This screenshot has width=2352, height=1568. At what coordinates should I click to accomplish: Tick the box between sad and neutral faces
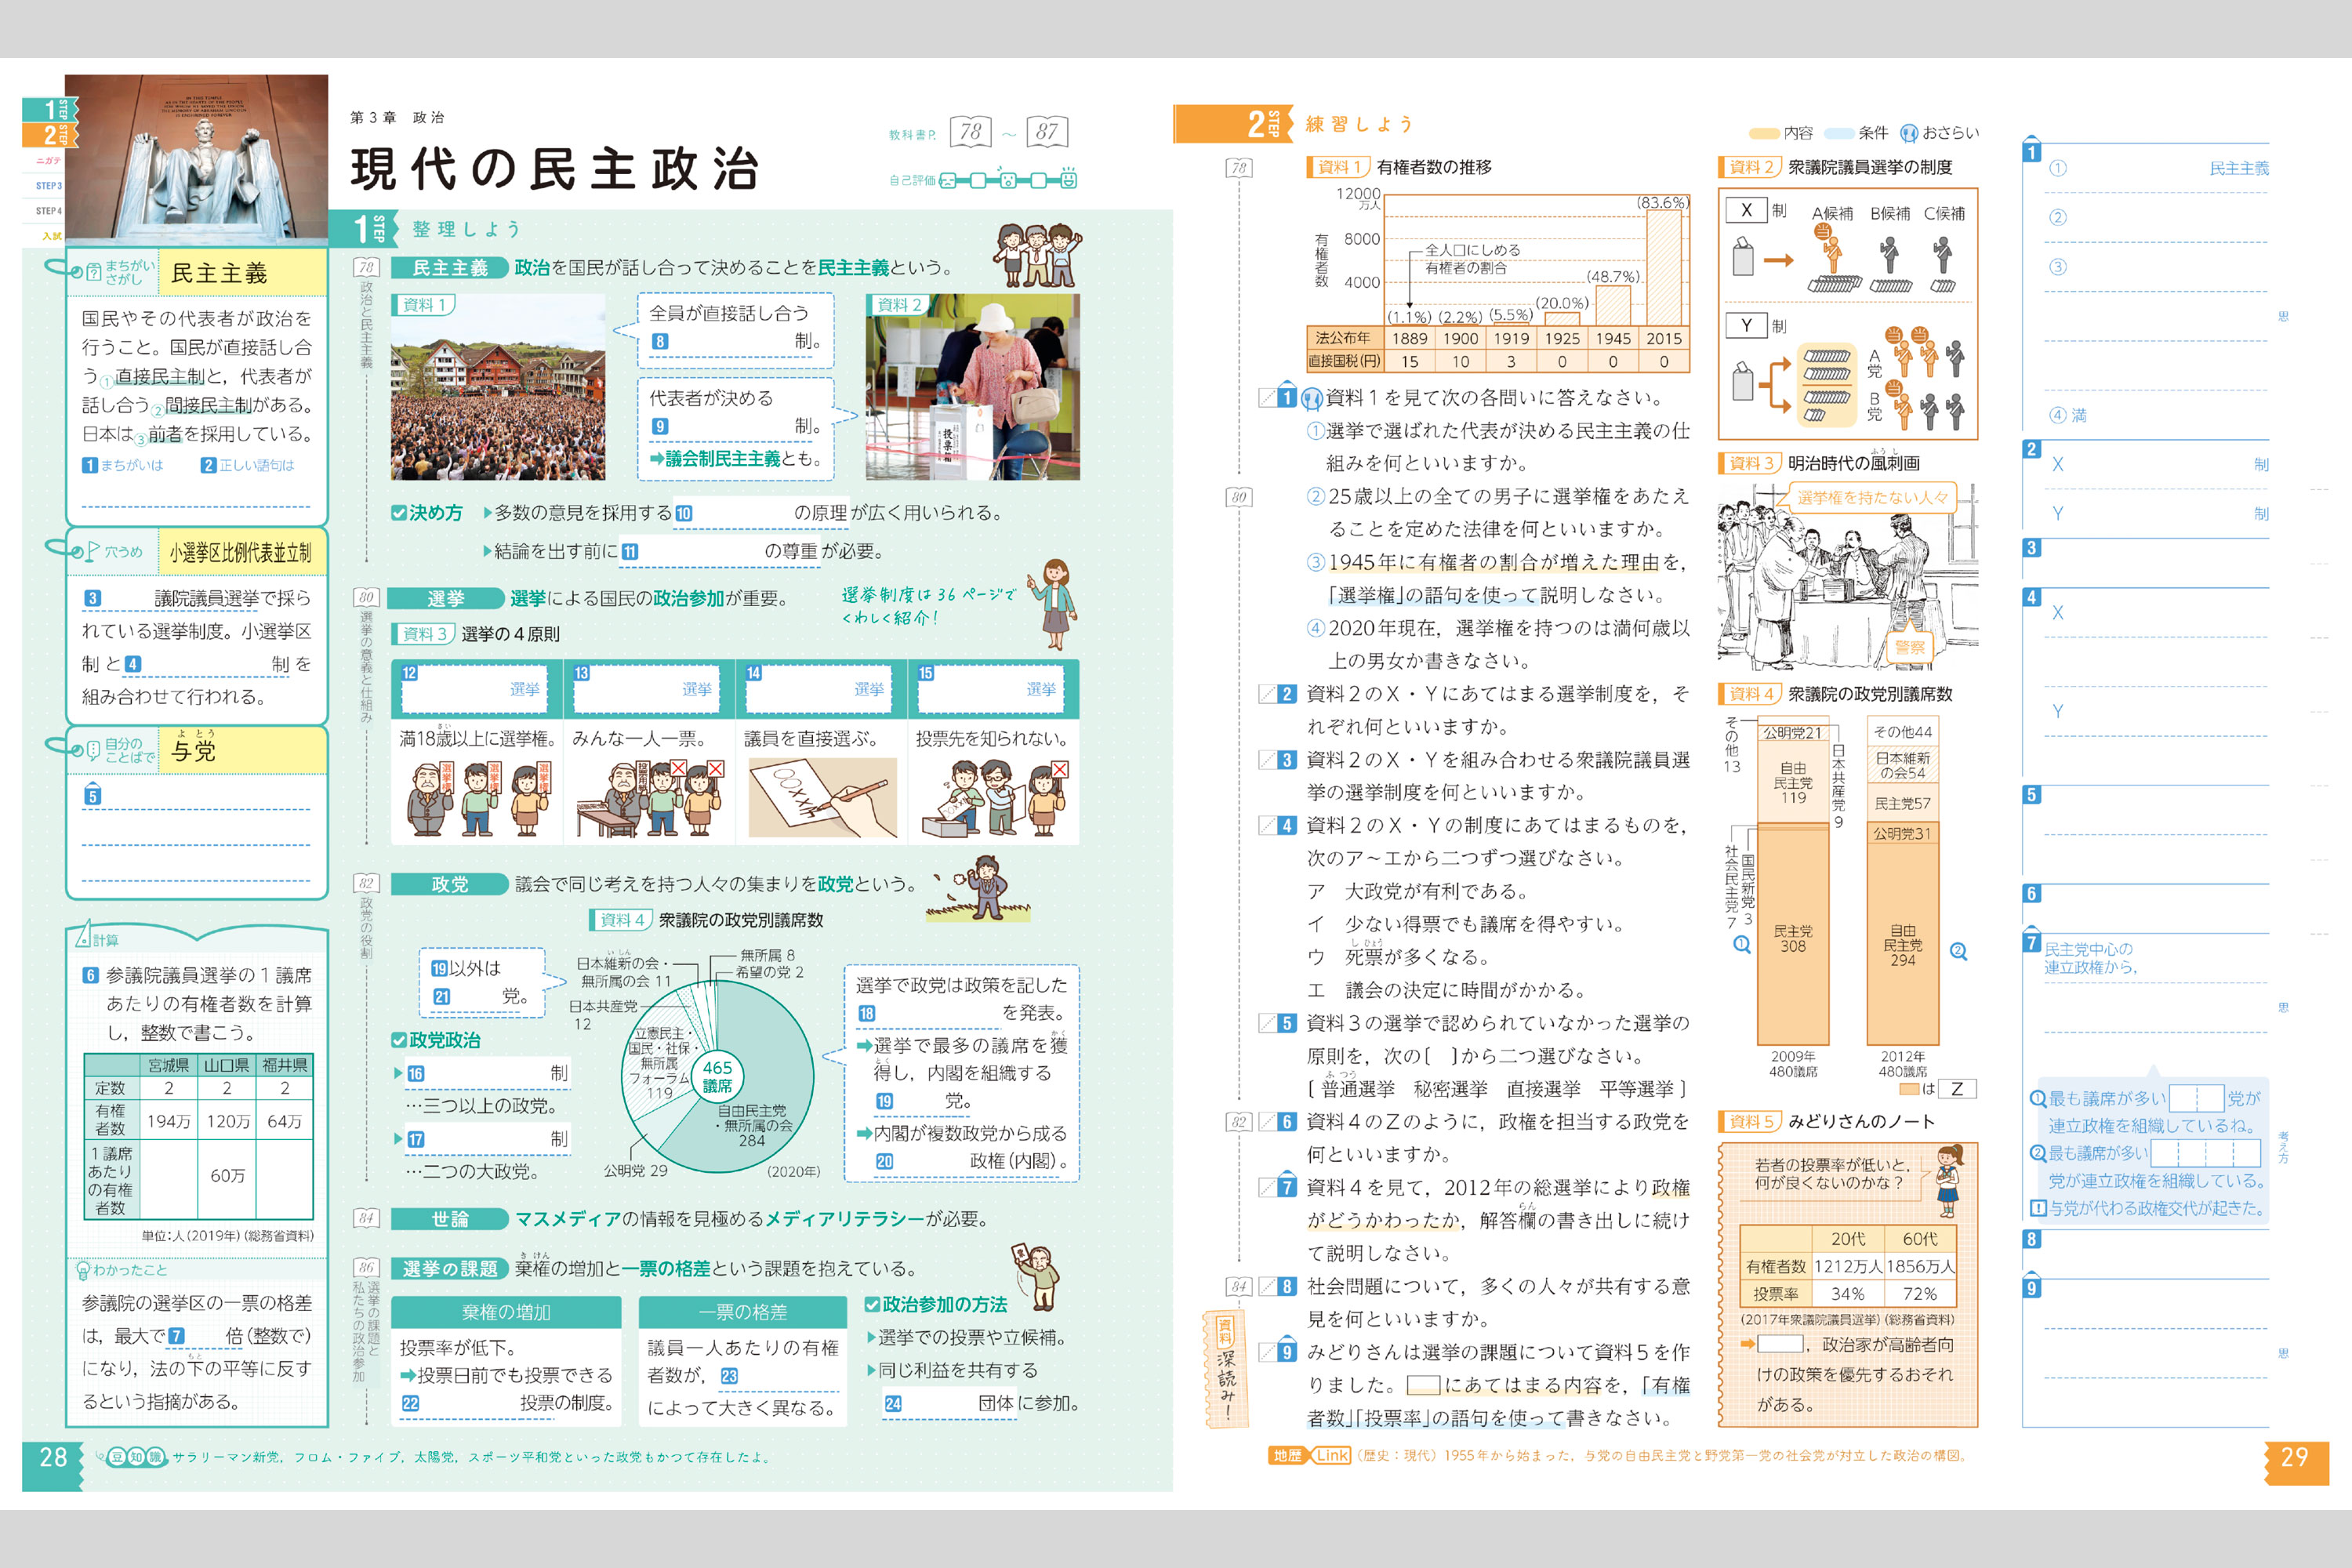point(978,181)
